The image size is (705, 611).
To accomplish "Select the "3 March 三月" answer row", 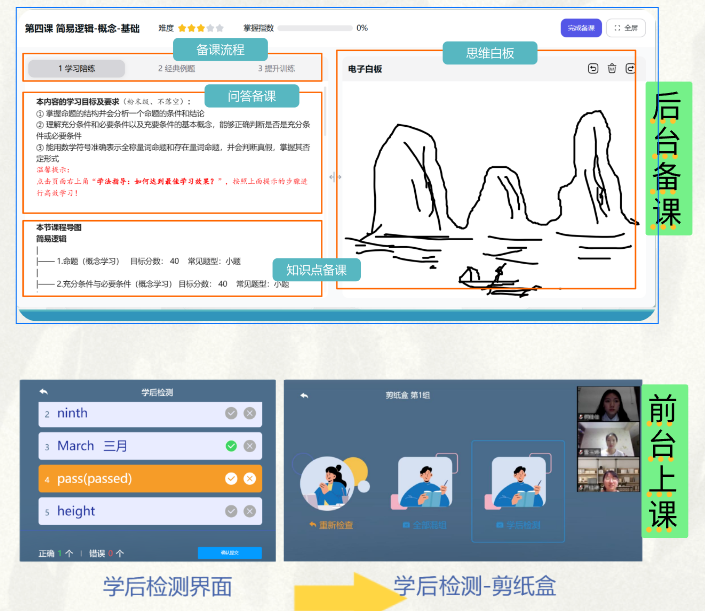I will pos(150,446).
